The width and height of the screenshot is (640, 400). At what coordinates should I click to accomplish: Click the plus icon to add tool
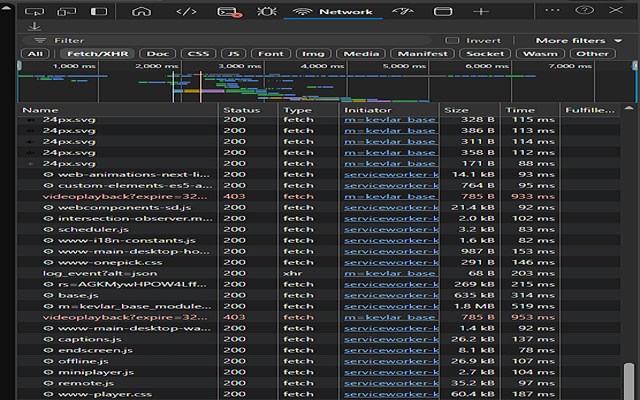pos(481,12)
